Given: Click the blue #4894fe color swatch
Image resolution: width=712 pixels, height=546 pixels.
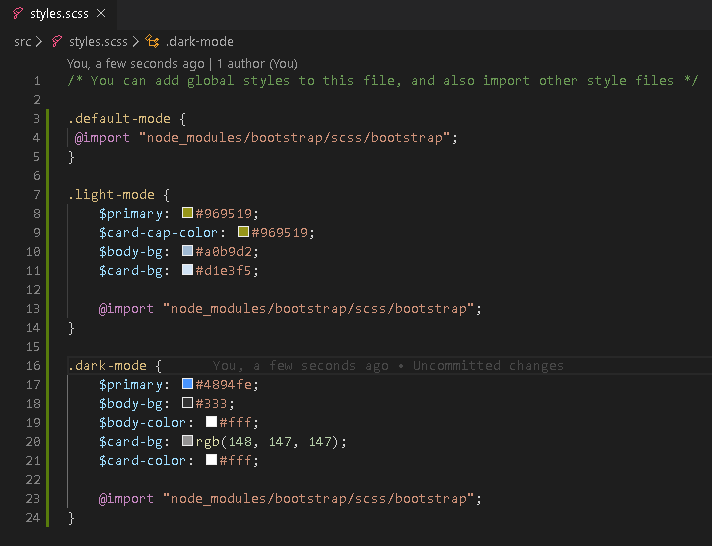Looking at the screenshot, I should [x=187, y=384].
